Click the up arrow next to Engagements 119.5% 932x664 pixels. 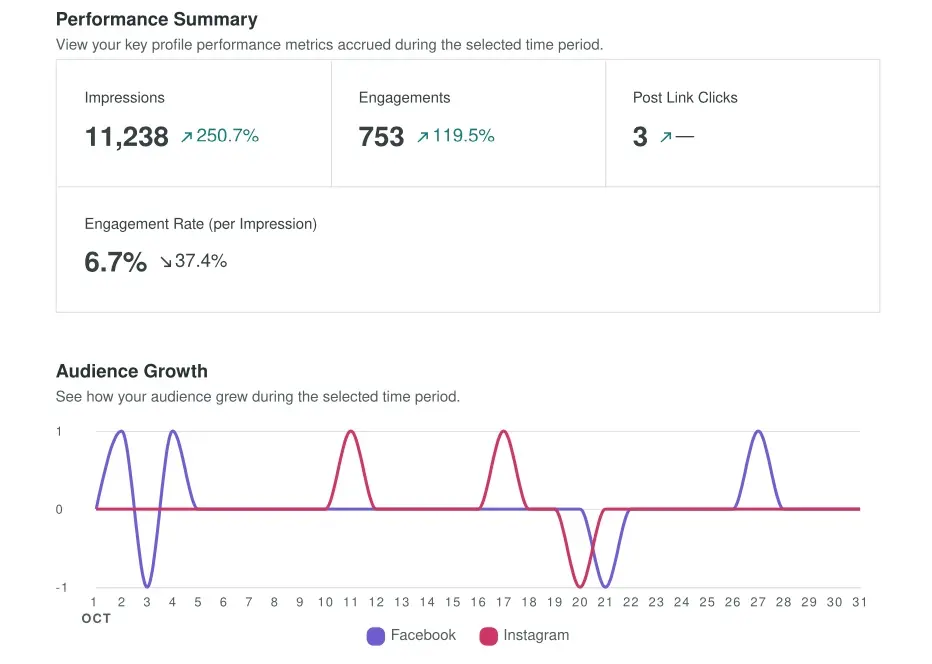422,138
